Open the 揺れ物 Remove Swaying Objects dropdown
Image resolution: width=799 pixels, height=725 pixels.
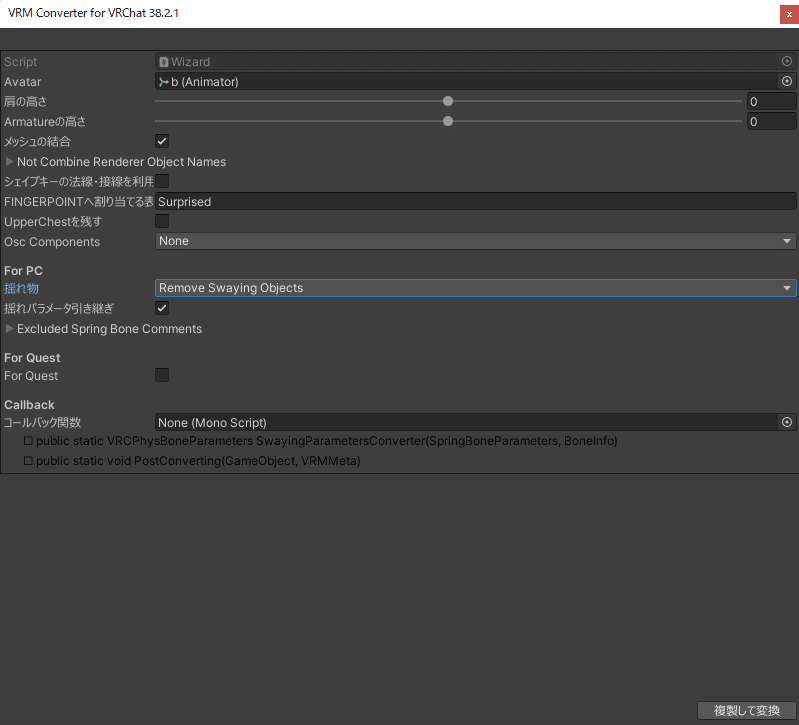click(x=475, y=288)
